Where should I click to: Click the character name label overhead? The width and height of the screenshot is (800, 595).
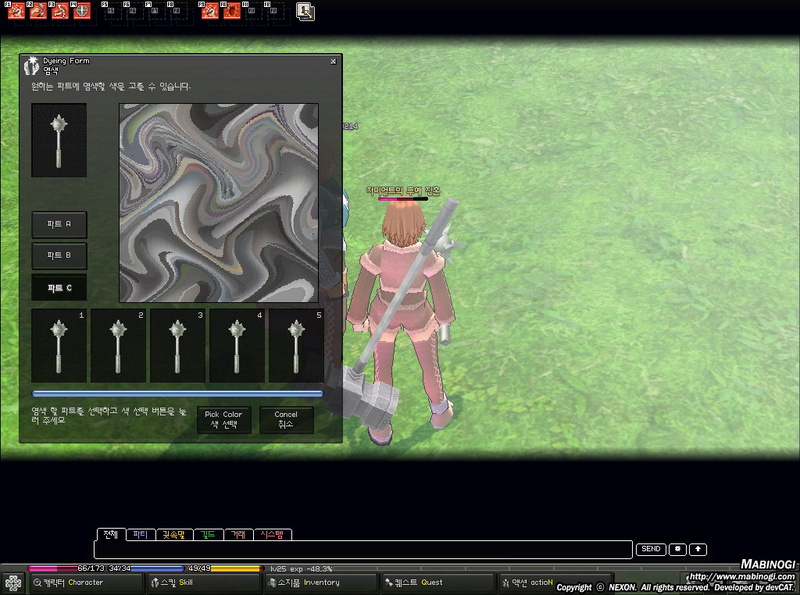pyautogui.click(x=403, y=191)
